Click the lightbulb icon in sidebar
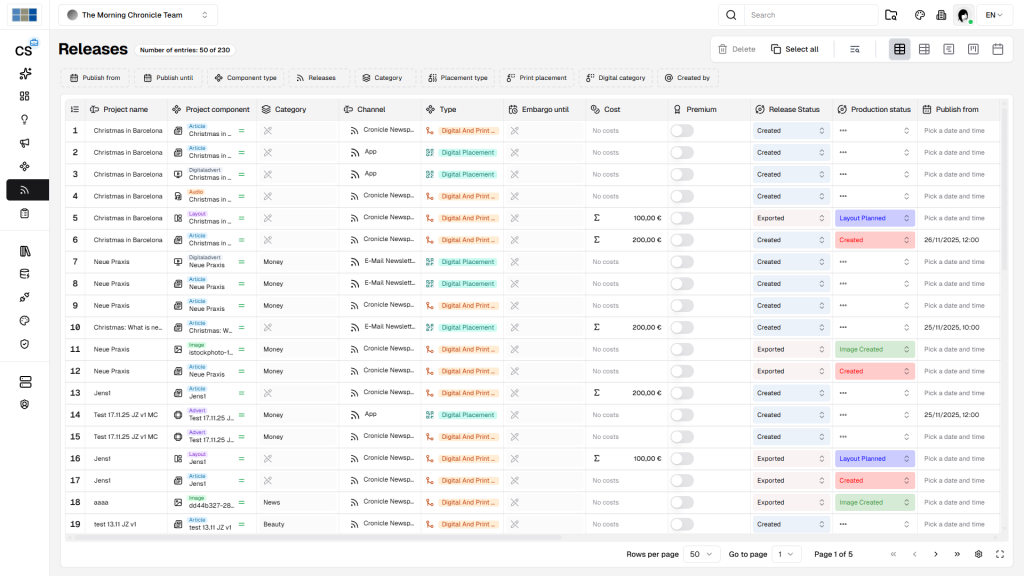Screen dimensions: 1024x576 tap(25, 119)
